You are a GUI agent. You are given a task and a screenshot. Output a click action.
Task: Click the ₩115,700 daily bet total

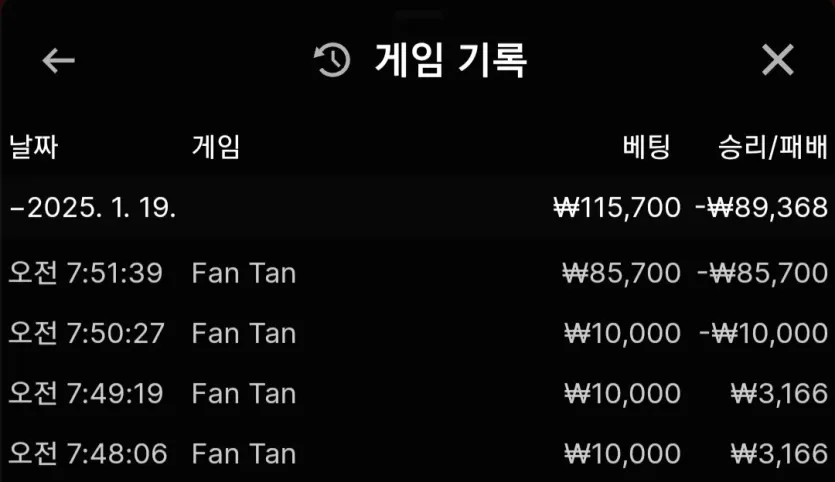[617, 207]
